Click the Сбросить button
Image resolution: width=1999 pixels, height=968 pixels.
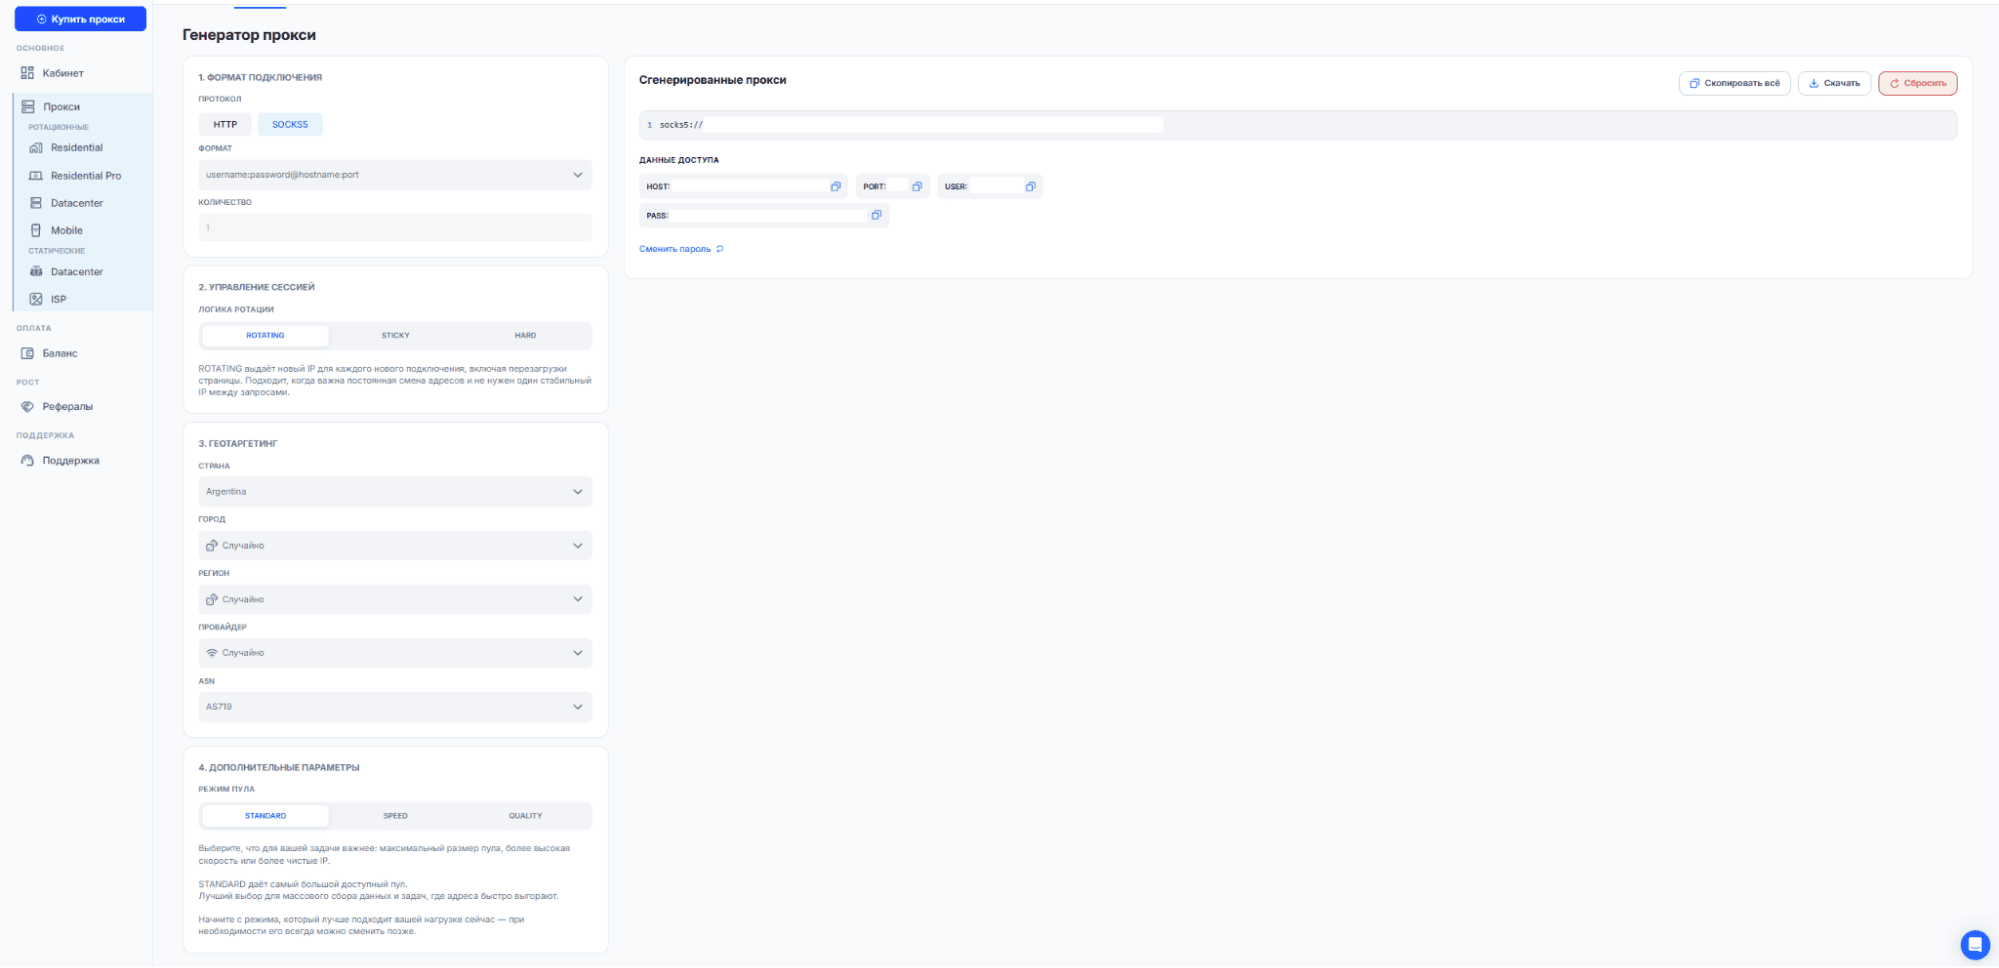pos(1917,83)
